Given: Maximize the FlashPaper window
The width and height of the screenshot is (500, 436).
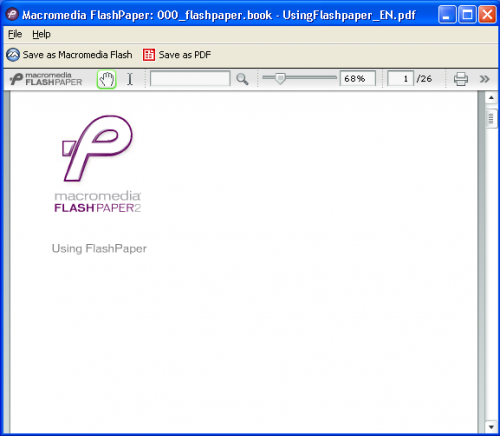Looking at the screenshot, I should [x=467, y=15].
